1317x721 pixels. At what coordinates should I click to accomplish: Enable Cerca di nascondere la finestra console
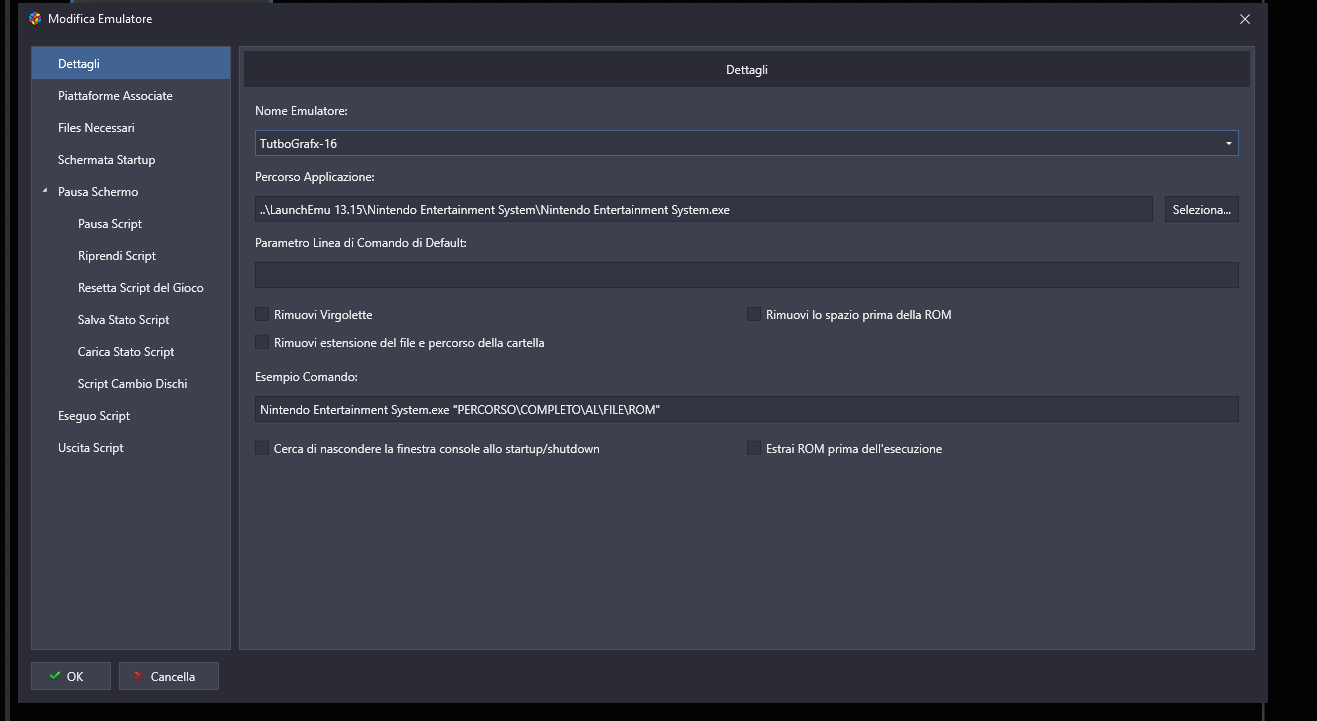[x=262, y=449]
